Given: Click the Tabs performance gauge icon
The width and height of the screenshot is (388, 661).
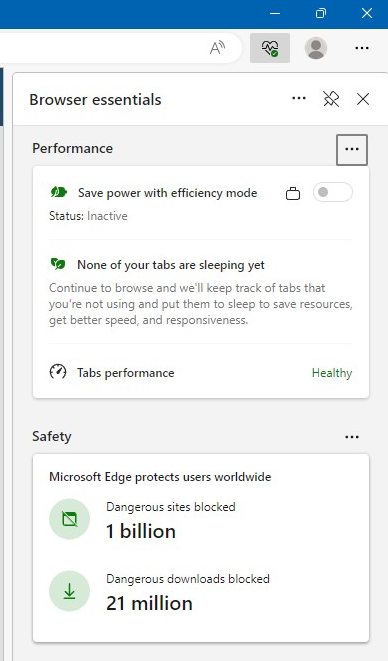Looking at the screenshot, I should [58, 372].
